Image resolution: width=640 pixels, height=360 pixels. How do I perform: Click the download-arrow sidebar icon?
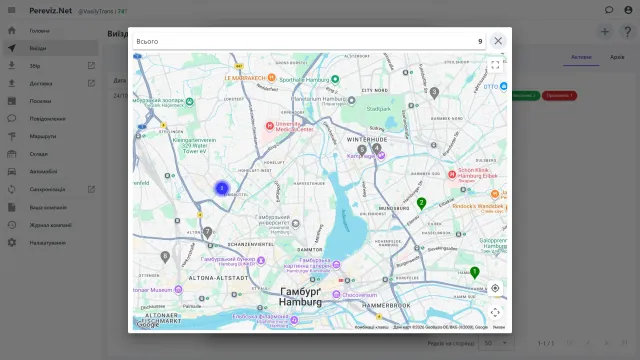click(12, 66)
